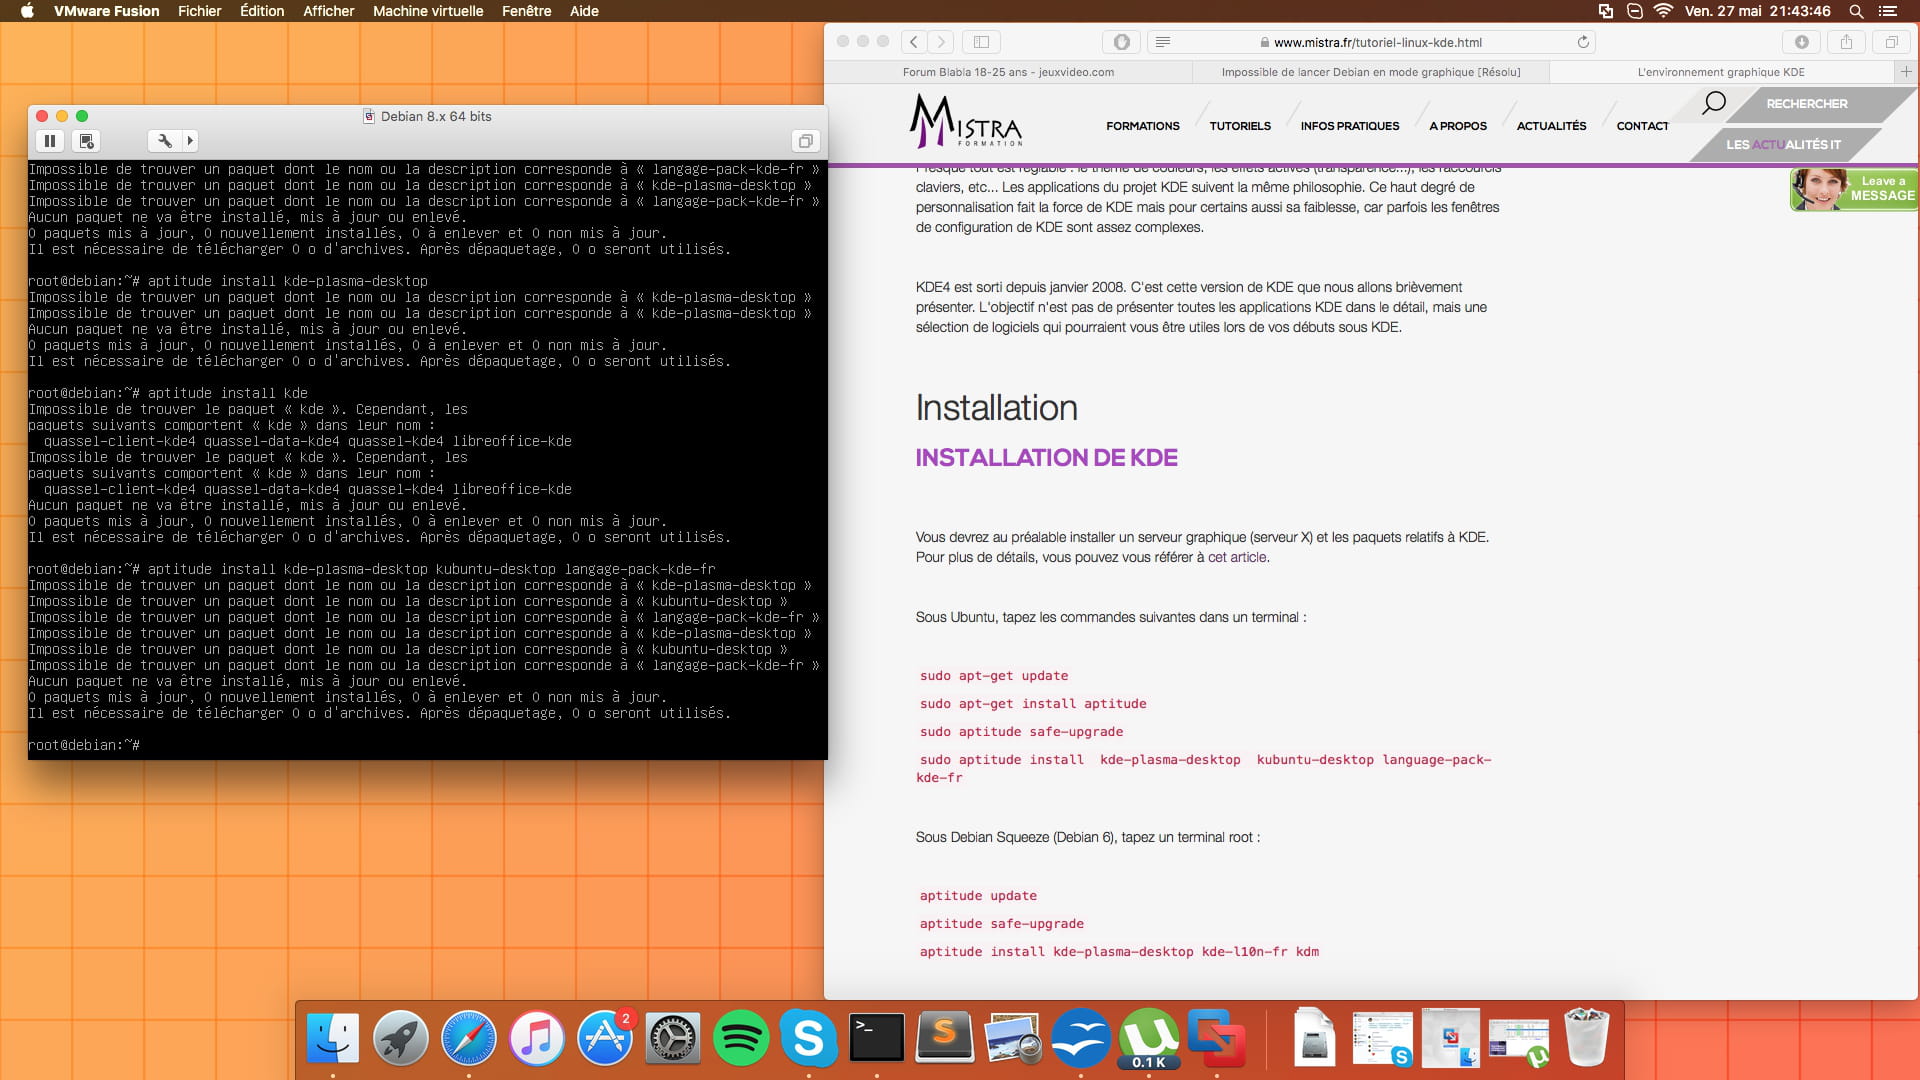This screenshot has width=1920, height=1080.
Task: Open Skype from the Dock
Action: 808,1038
